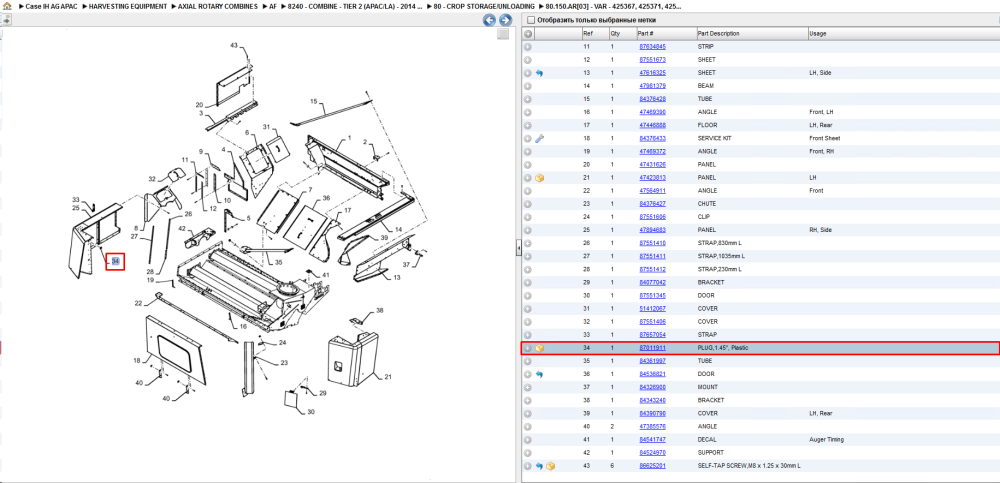Click highlighted callout 34 in diagram
Screen dimensions: 1000x483
tap(115, 262)
